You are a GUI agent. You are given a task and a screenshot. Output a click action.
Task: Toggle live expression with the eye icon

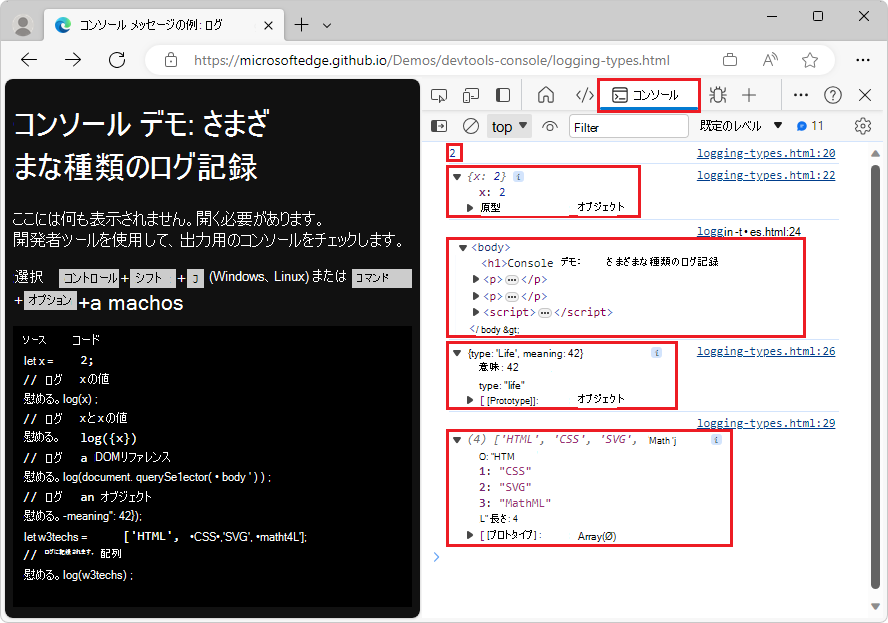pos(547,126)
